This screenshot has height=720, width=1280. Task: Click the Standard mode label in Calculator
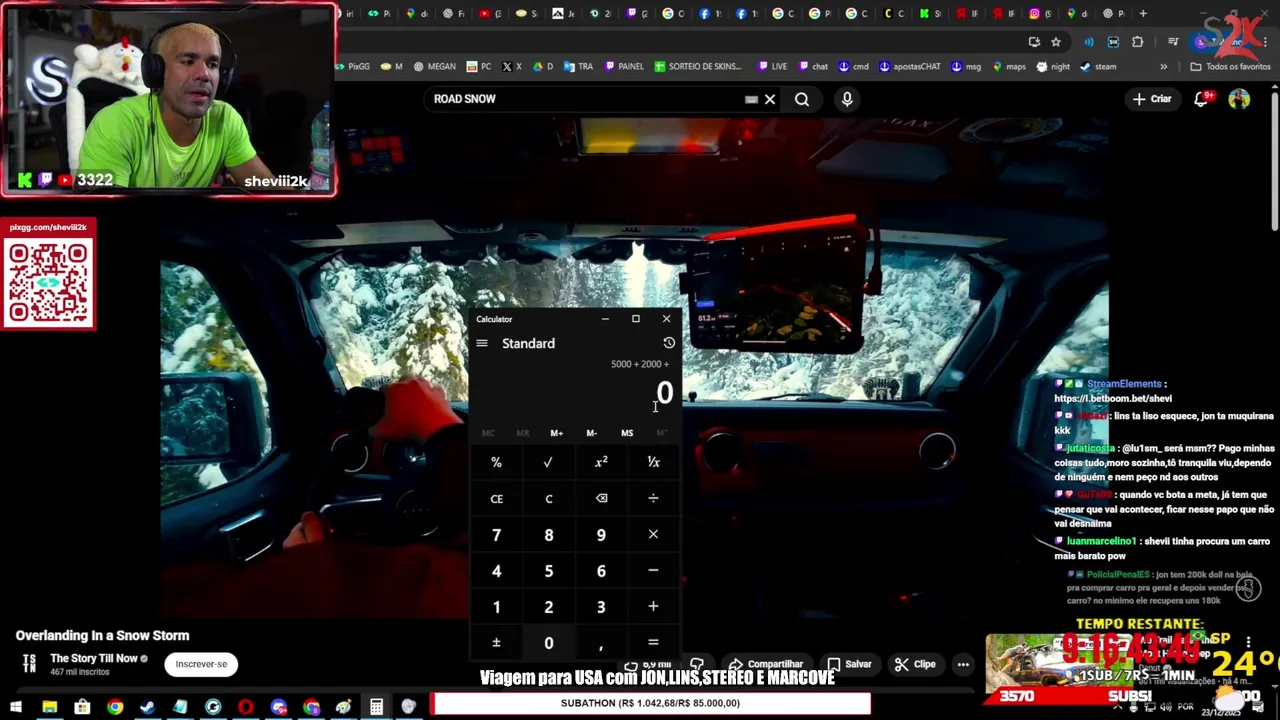(x=528, y=343)
